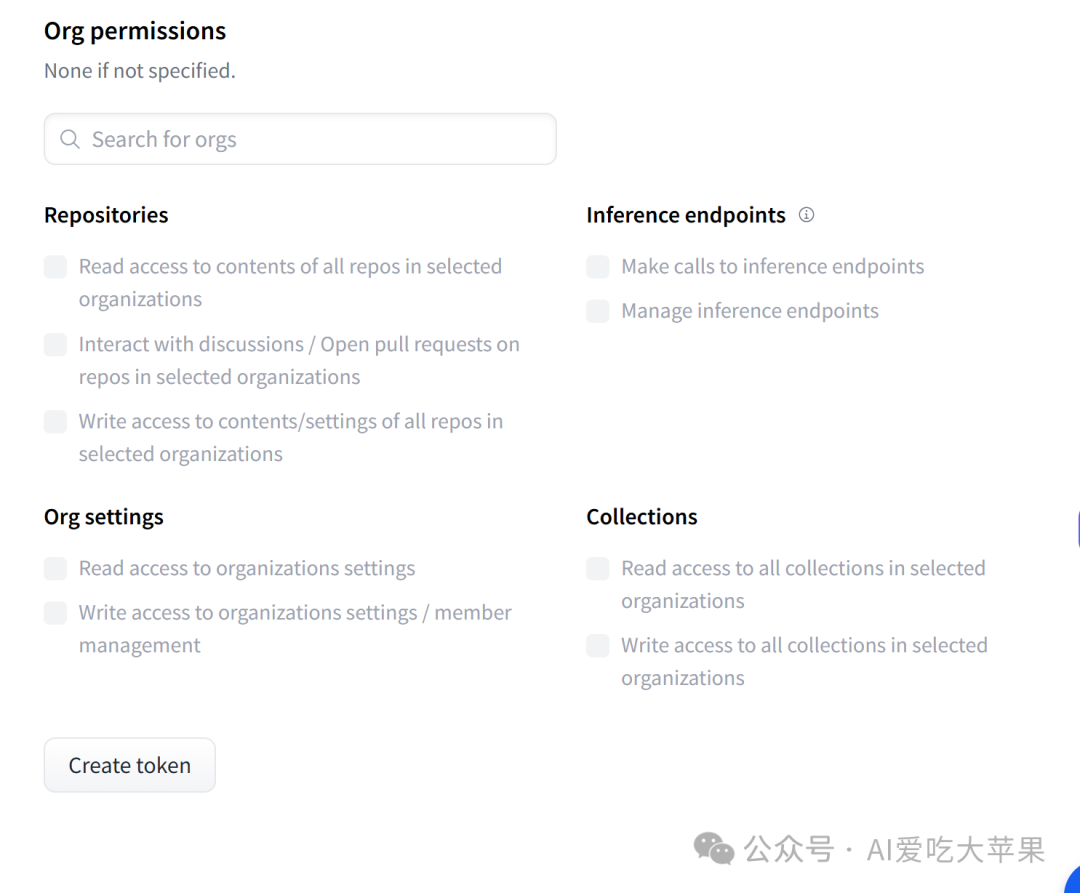Click the Create token button

(129, 765)
